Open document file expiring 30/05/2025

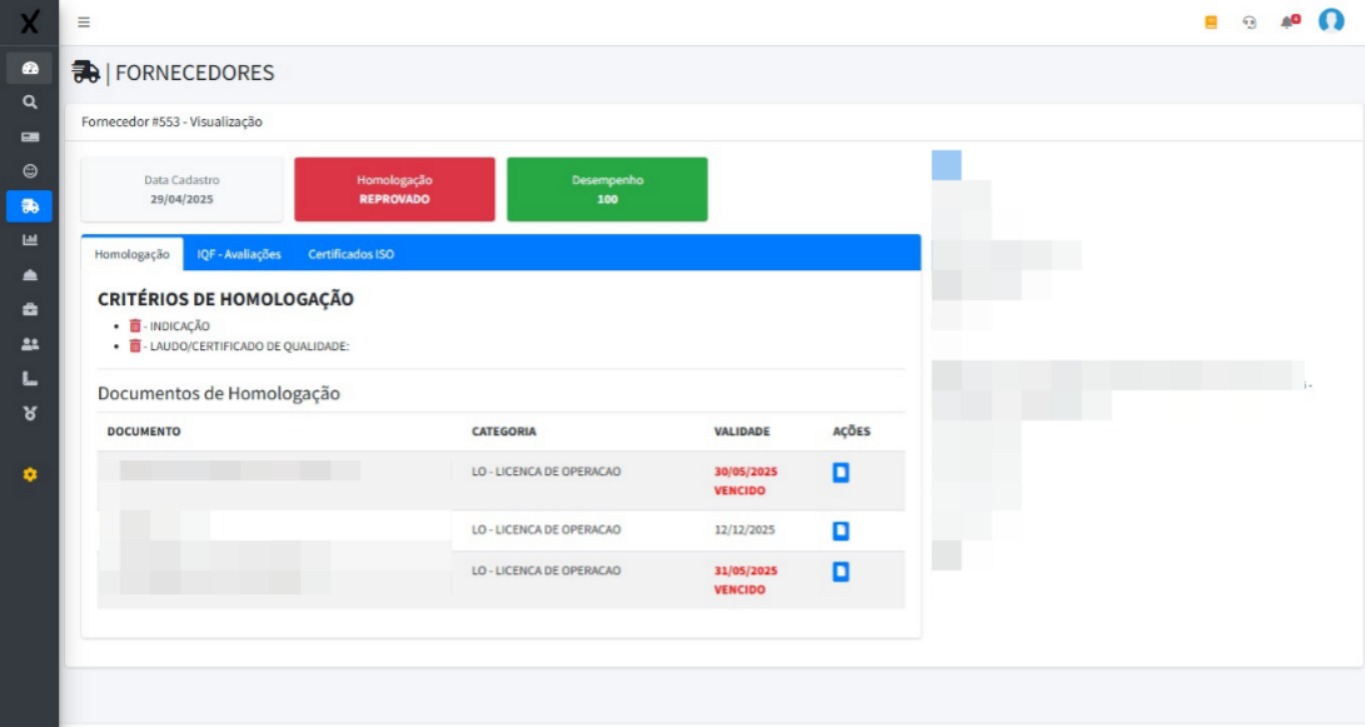[841, 473]
